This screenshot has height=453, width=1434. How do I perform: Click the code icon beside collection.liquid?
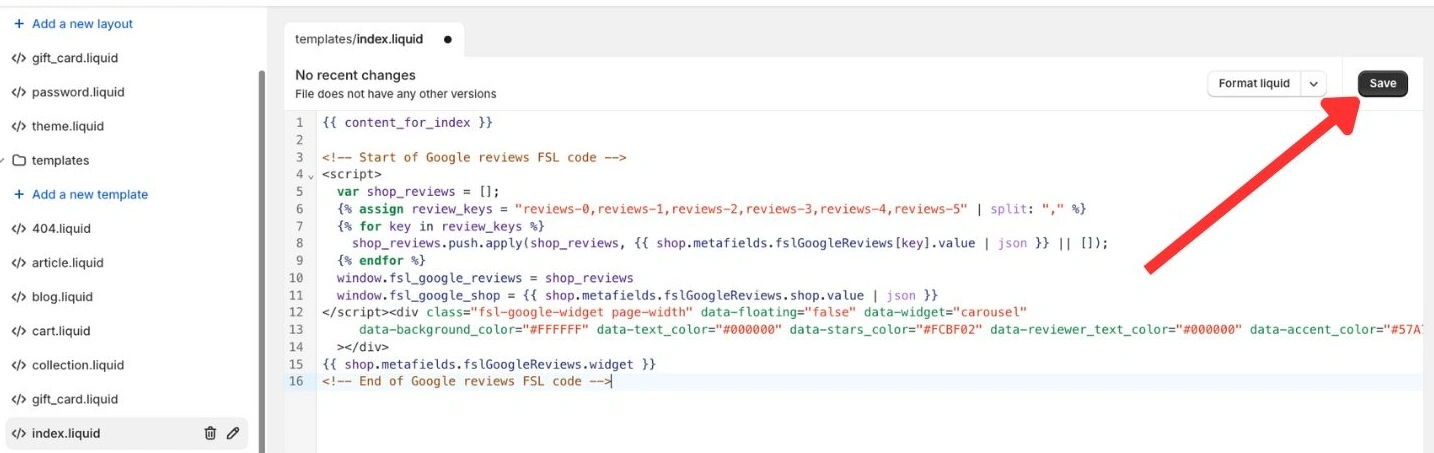coord(19,365)
